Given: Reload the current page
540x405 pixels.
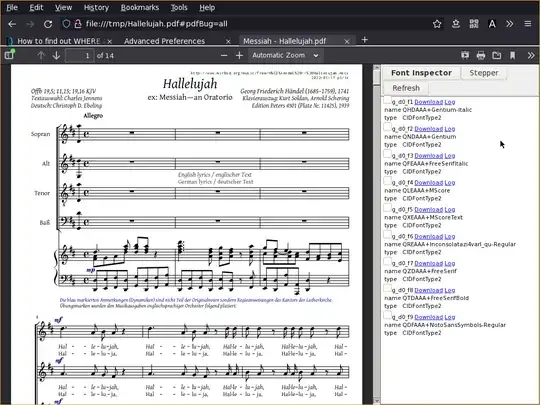Looking at the screenshot, I should (48, 24).
